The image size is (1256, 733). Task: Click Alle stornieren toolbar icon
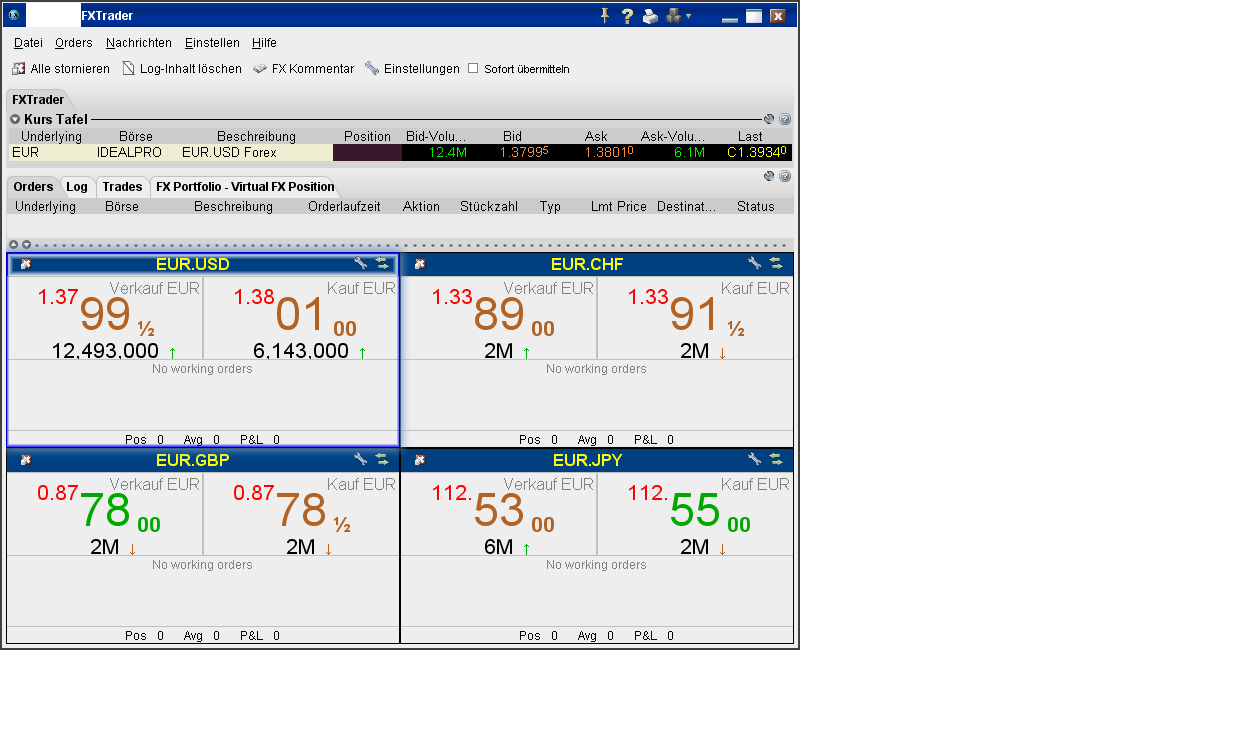pyautogui.click(x=18, y=69)
